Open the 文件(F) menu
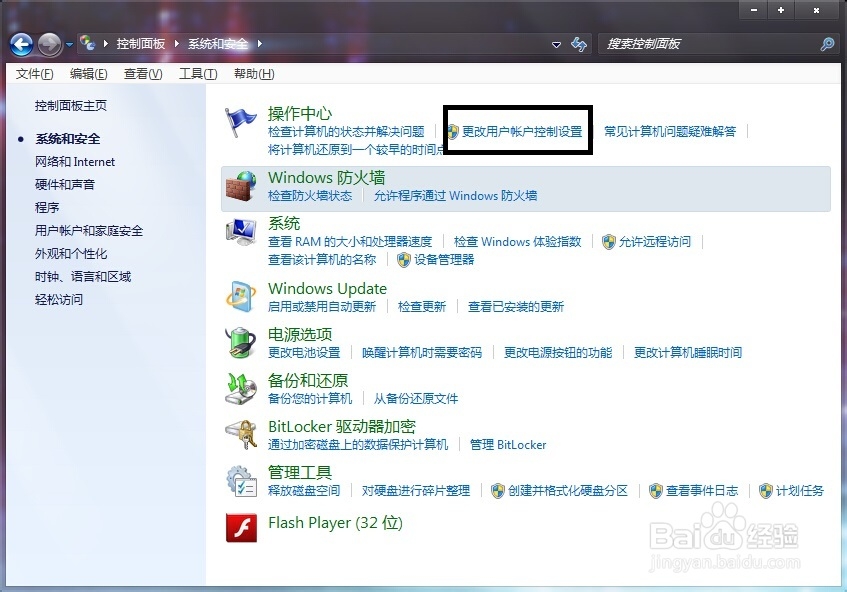The height and width of the screenshot is (592, 847). [x=35, y=74]
